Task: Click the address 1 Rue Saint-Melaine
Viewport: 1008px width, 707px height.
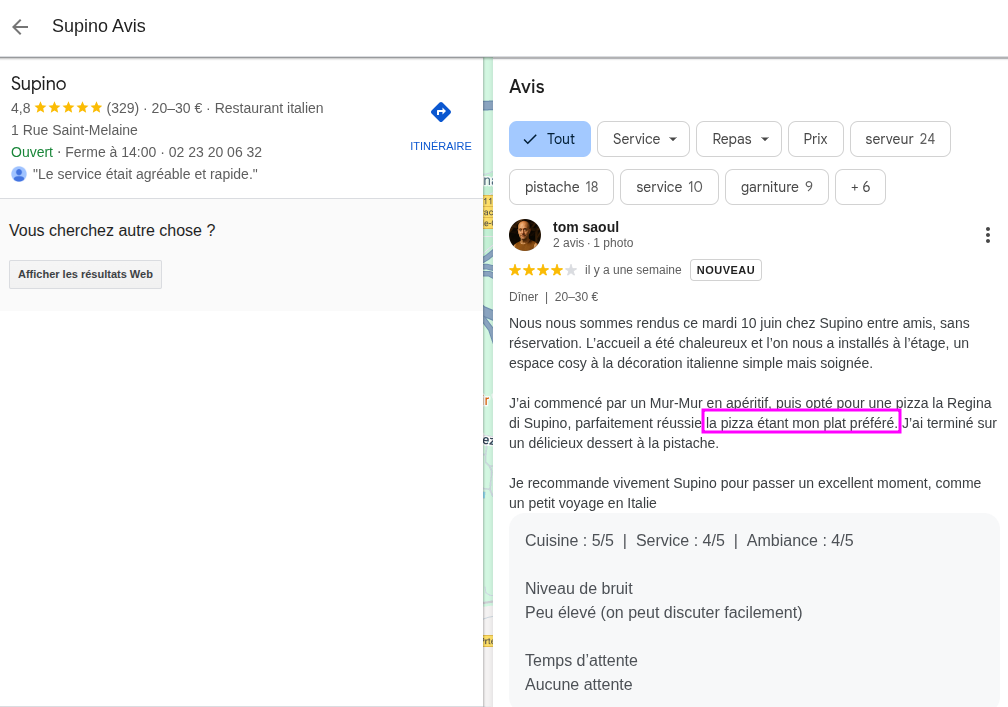Action: coord(75,130)
